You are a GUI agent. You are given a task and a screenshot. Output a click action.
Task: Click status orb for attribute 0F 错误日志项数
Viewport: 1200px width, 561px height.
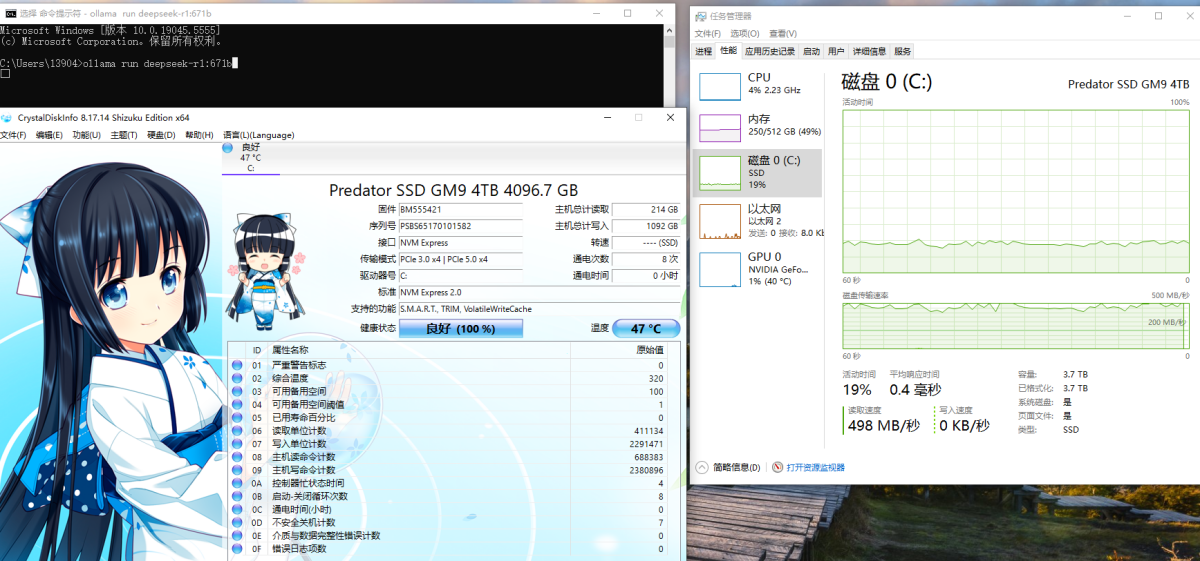click(x=237, y=548)
